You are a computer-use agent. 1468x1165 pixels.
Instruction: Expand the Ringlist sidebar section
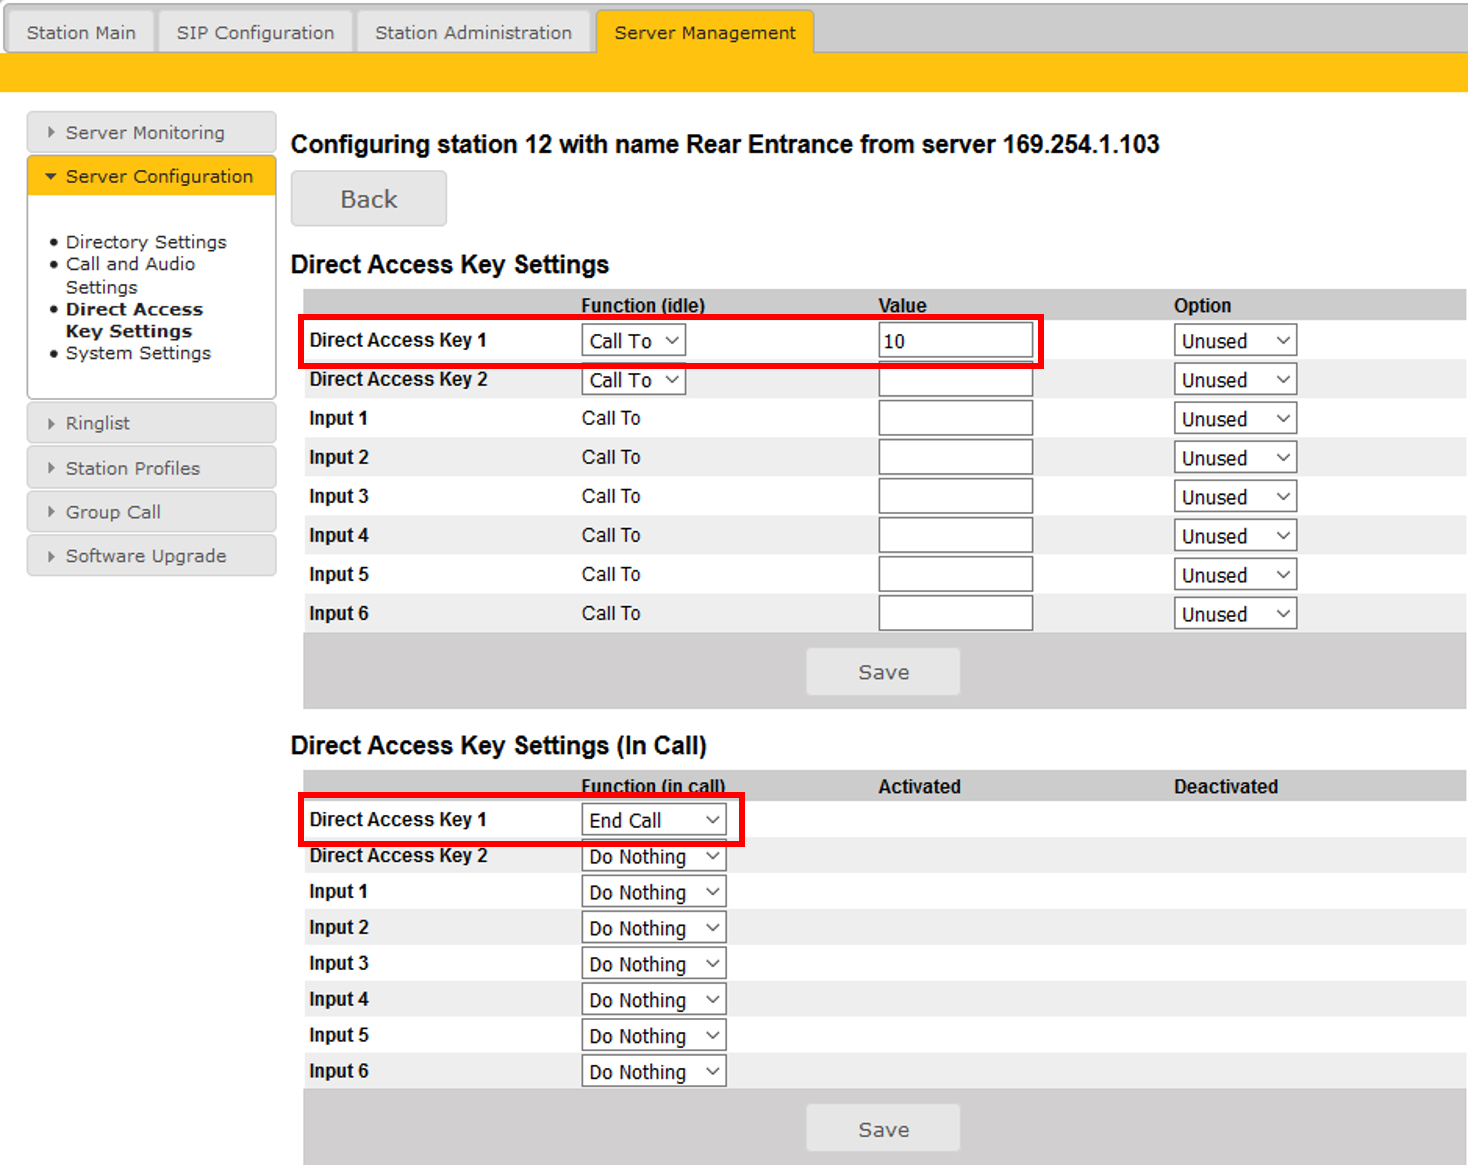point(98,423)
